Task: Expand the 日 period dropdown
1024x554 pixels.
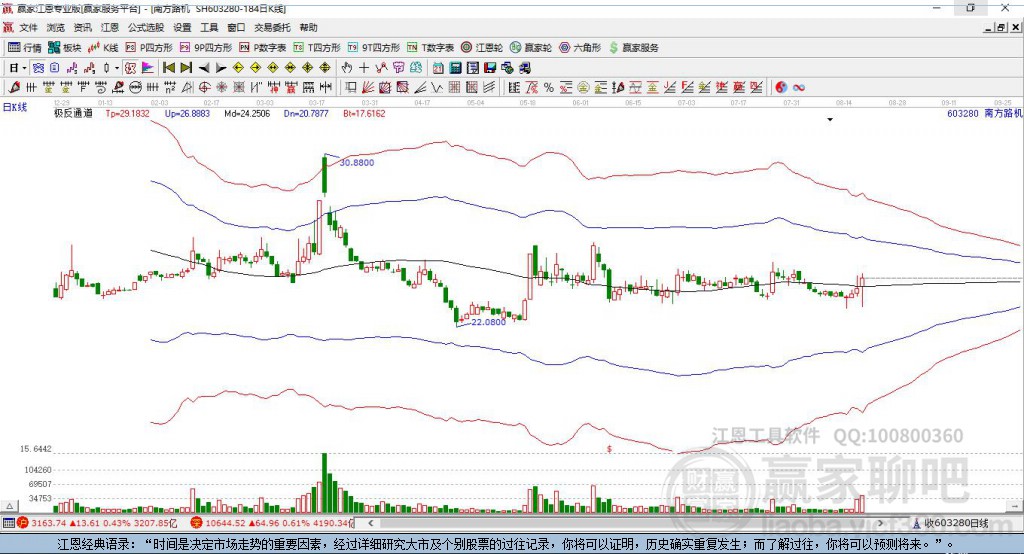Action: pos(24,68)
